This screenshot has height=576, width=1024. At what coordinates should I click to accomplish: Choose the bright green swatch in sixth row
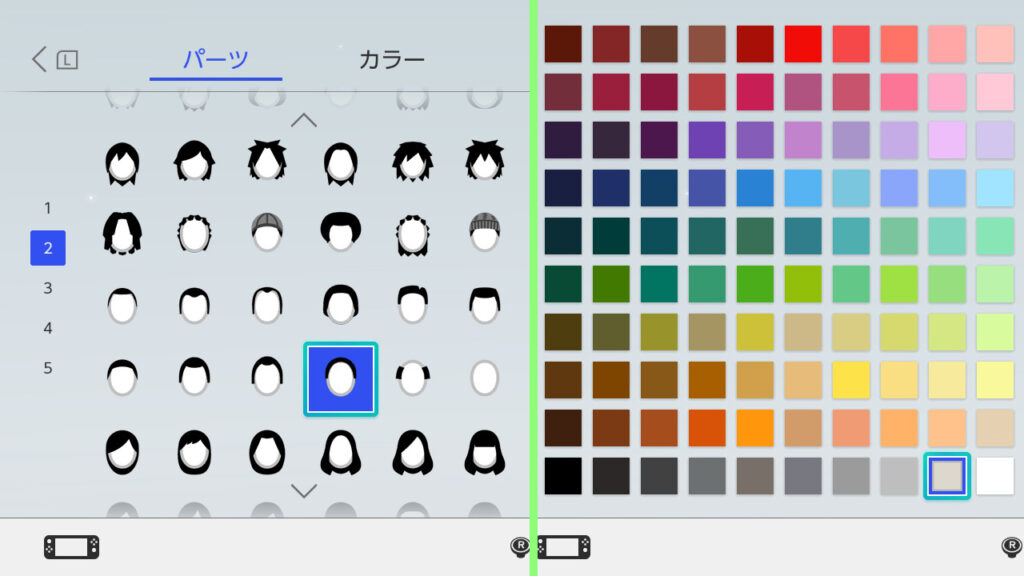[755, 284]
